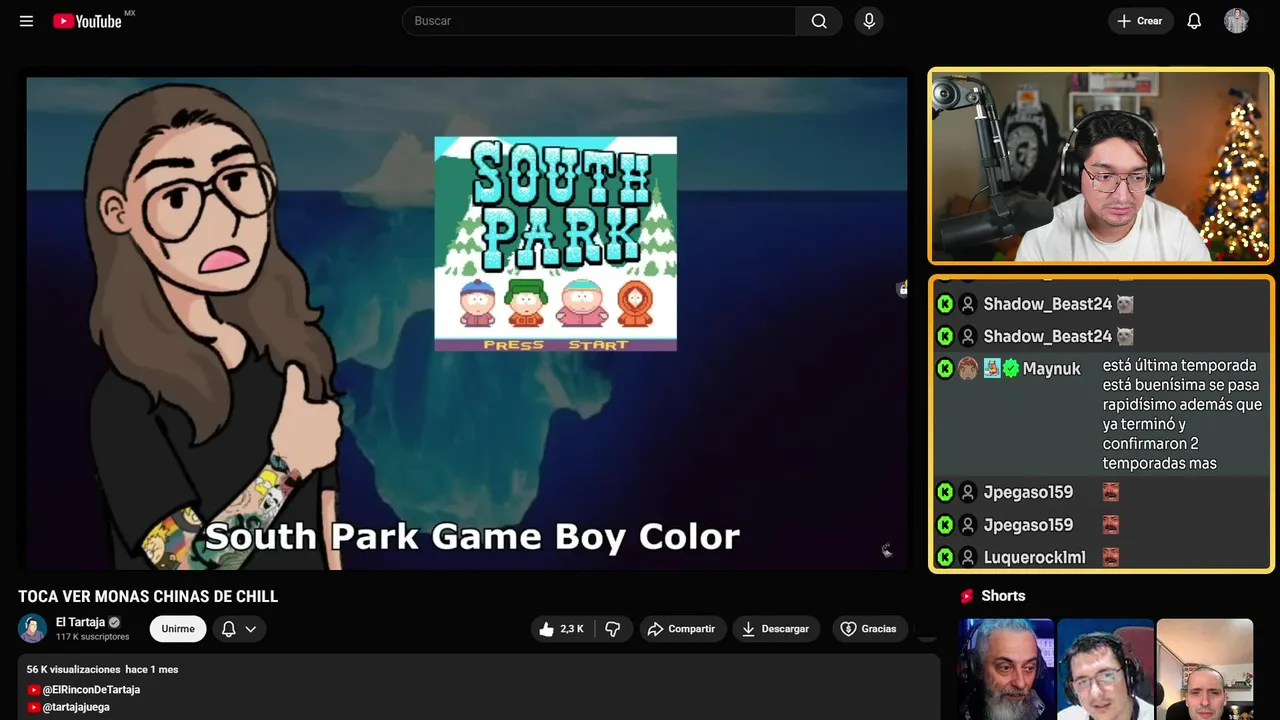Image resolution: width=1280 pixels, height=720 pixels.
Task: Click the Descargar download button
Action: 776,629
